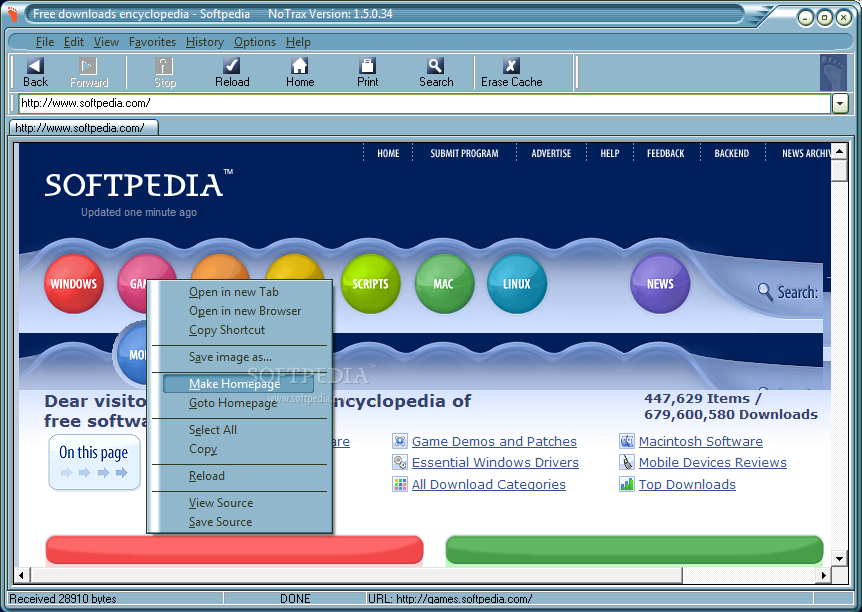Click the URL address input field

point(424,103)
